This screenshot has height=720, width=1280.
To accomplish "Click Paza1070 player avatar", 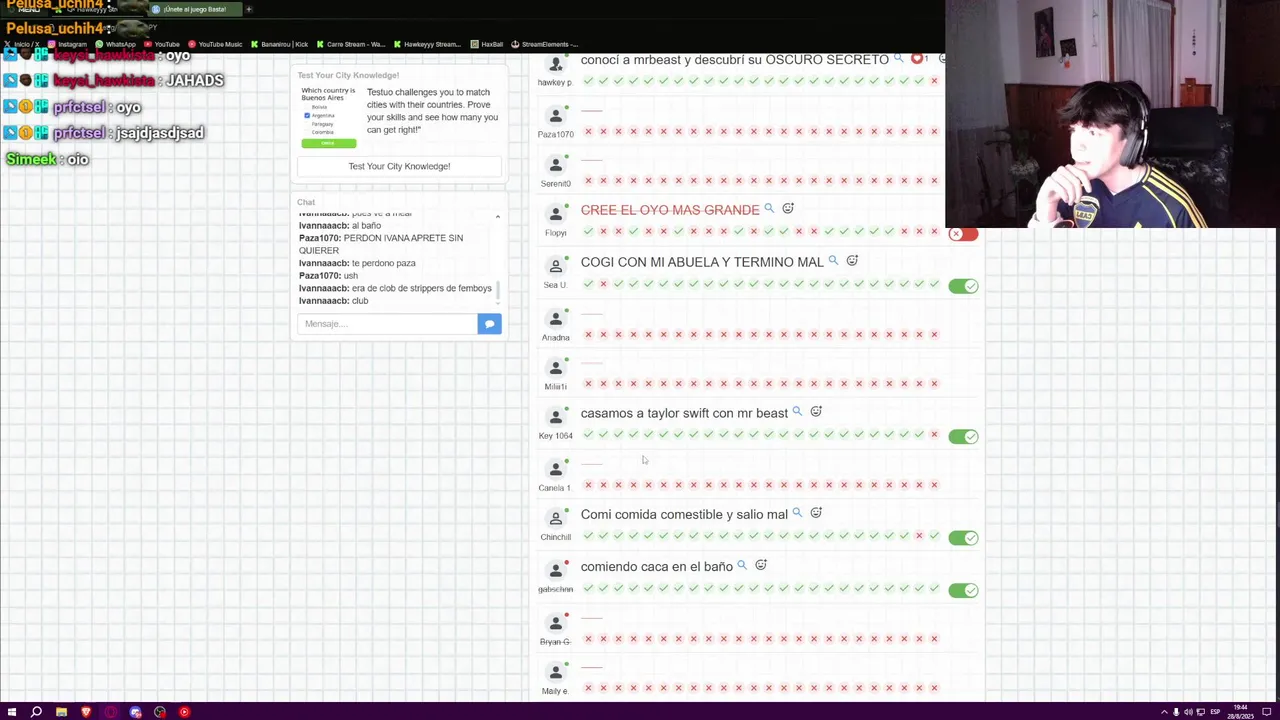I will [556, 114].
